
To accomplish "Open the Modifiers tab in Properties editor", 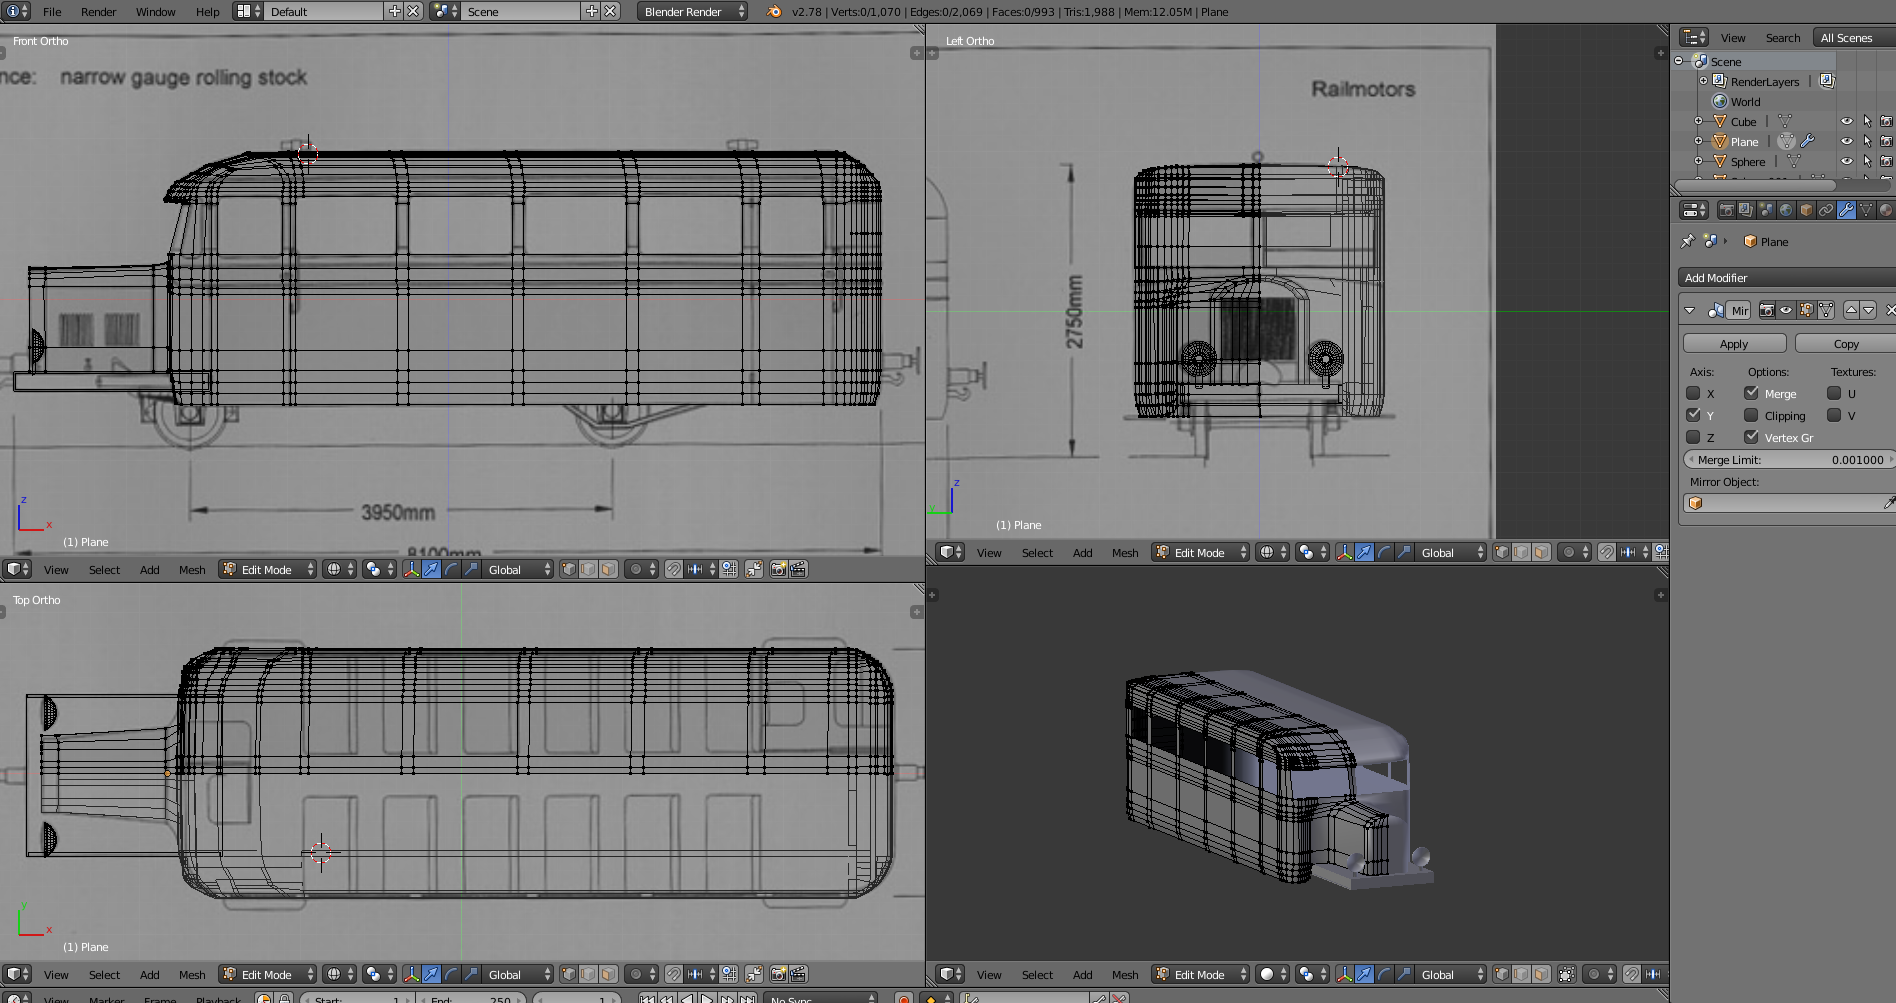I will (1846, 210).
